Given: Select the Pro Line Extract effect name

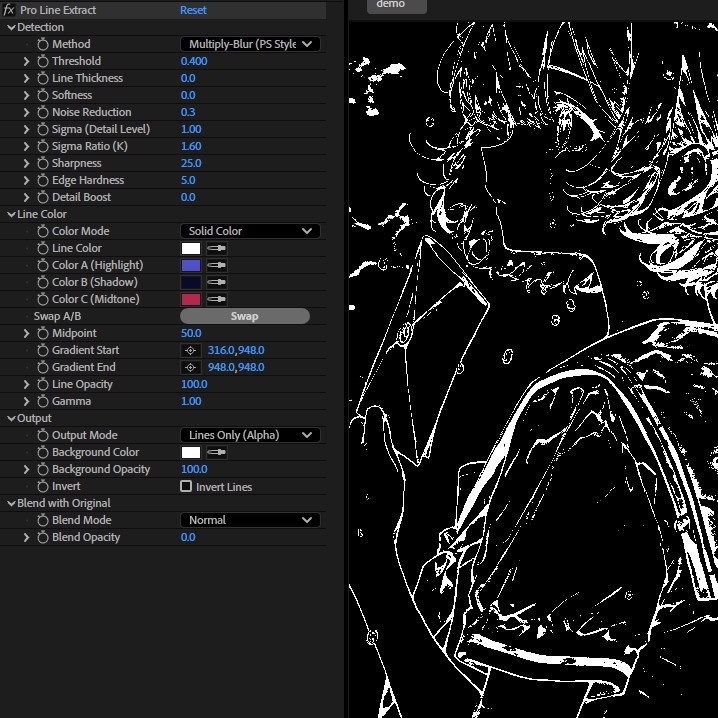Looking at the screenshot, I should pyautogui.click(x=58, y=10).
